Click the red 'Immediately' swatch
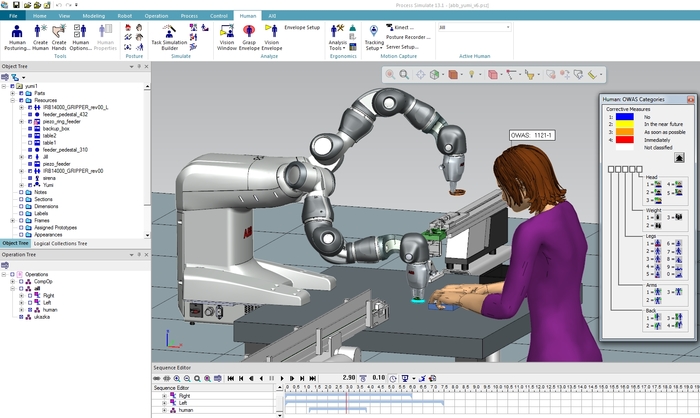This screenshot has width=700, height=418. coord(625,140)
